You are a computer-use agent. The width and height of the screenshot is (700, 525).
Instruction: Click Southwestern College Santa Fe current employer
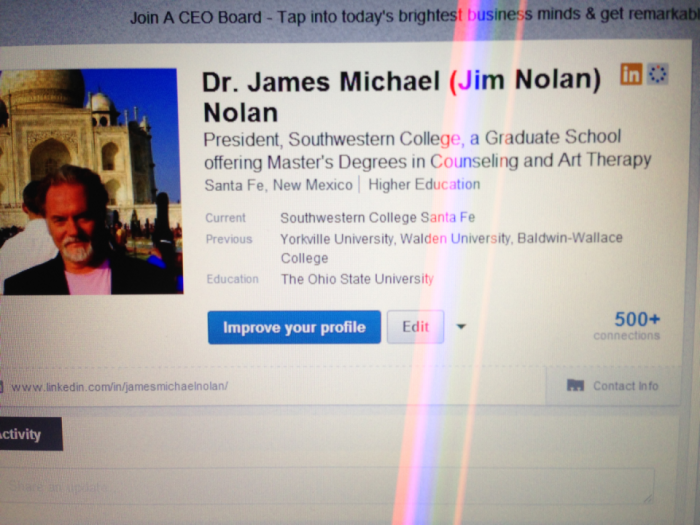pos(378,218)
